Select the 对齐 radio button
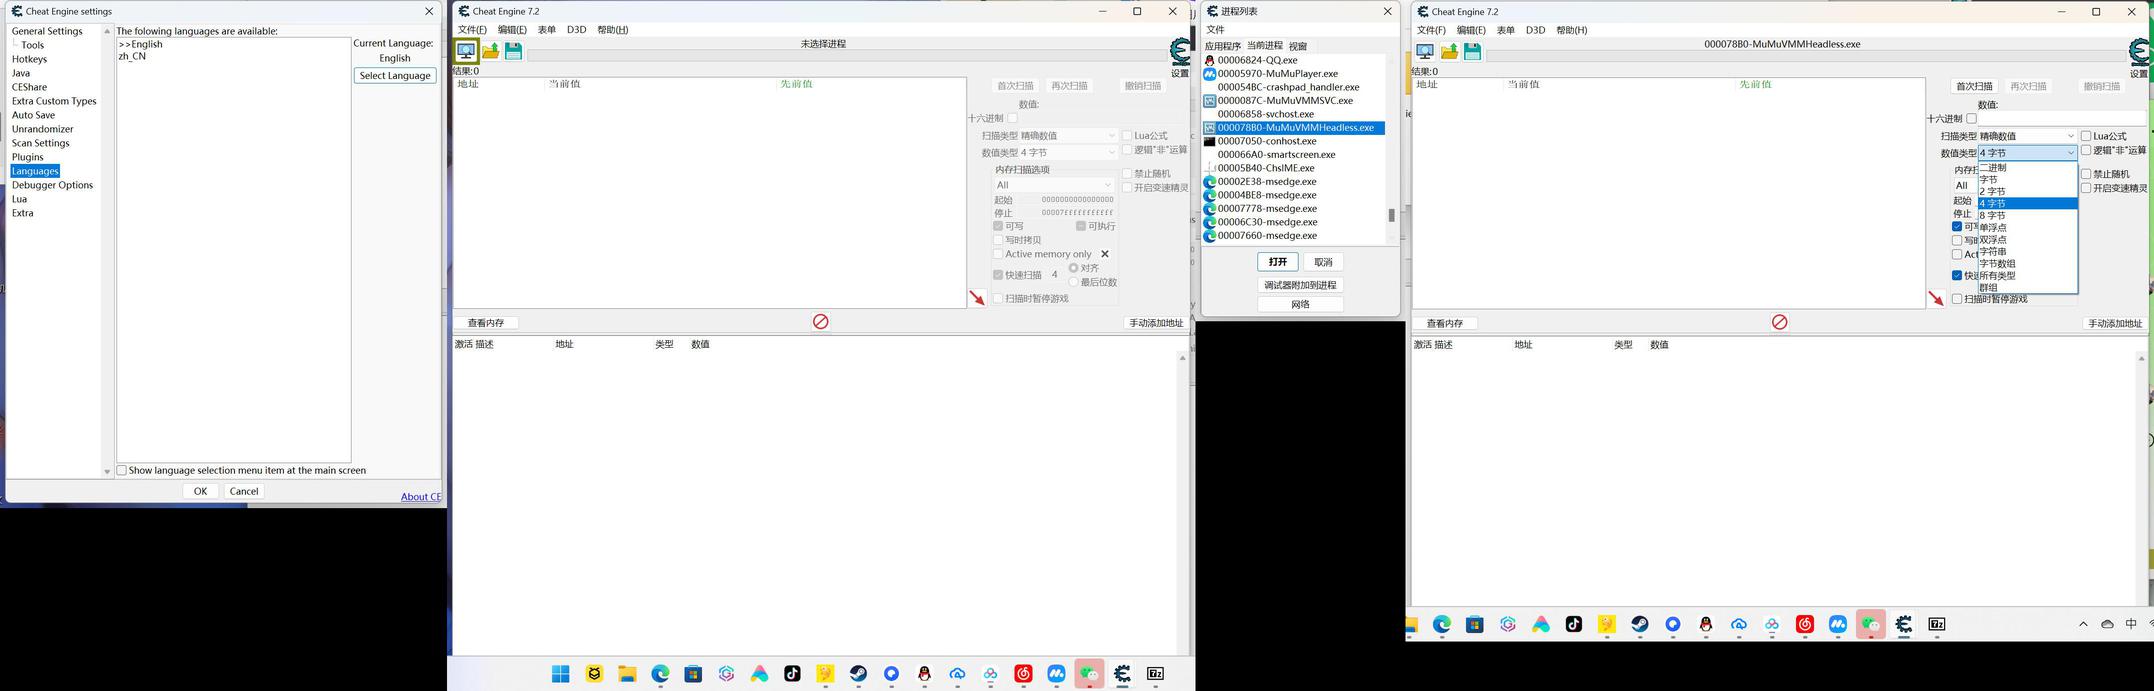The width and height of the screenshot is (2154, 691). coord(1074,268)
